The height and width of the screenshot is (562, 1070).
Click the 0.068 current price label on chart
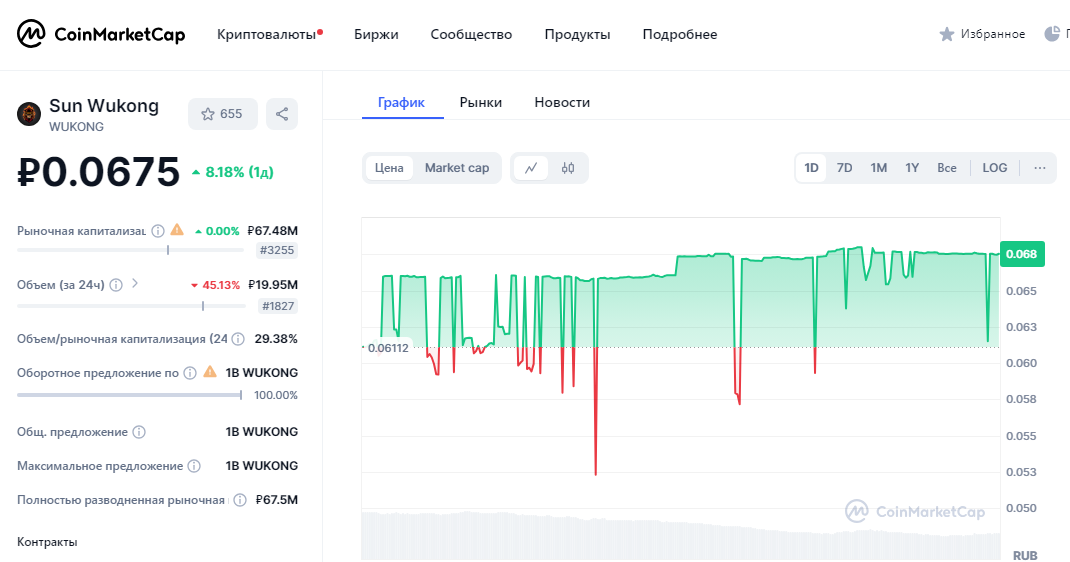(x=1021, y=254)
